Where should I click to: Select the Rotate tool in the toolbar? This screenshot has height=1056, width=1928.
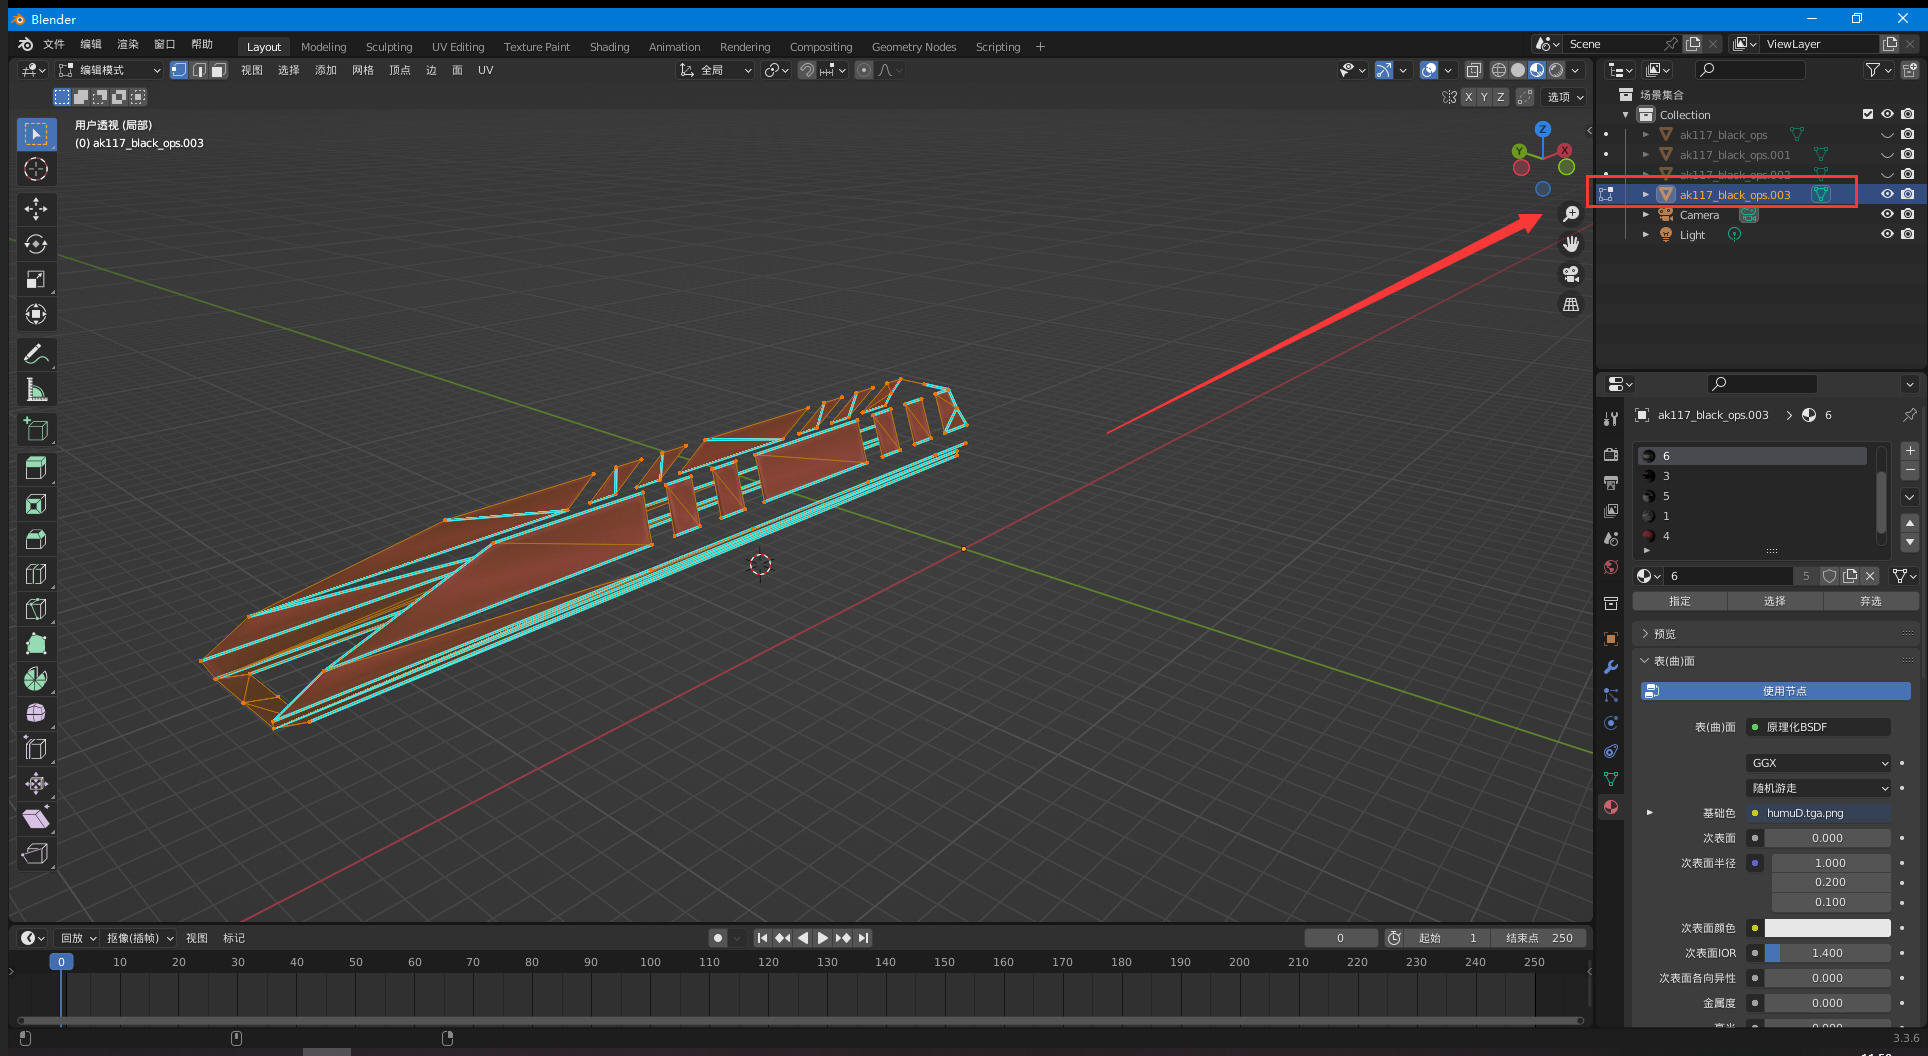(36, 244)
